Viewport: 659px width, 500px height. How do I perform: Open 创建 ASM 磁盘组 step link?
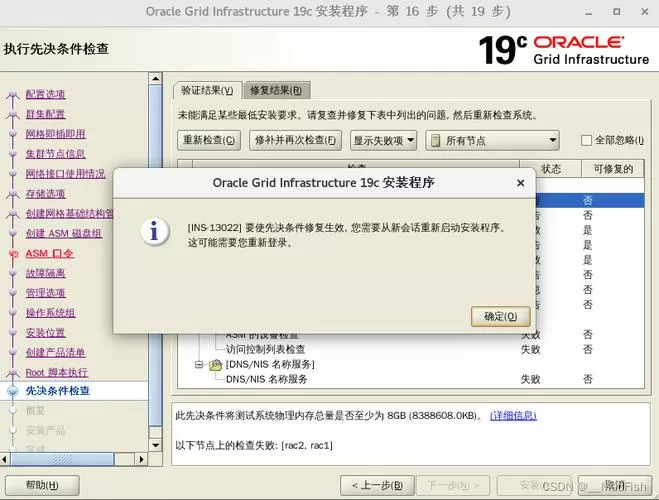(x=63, y=233)
